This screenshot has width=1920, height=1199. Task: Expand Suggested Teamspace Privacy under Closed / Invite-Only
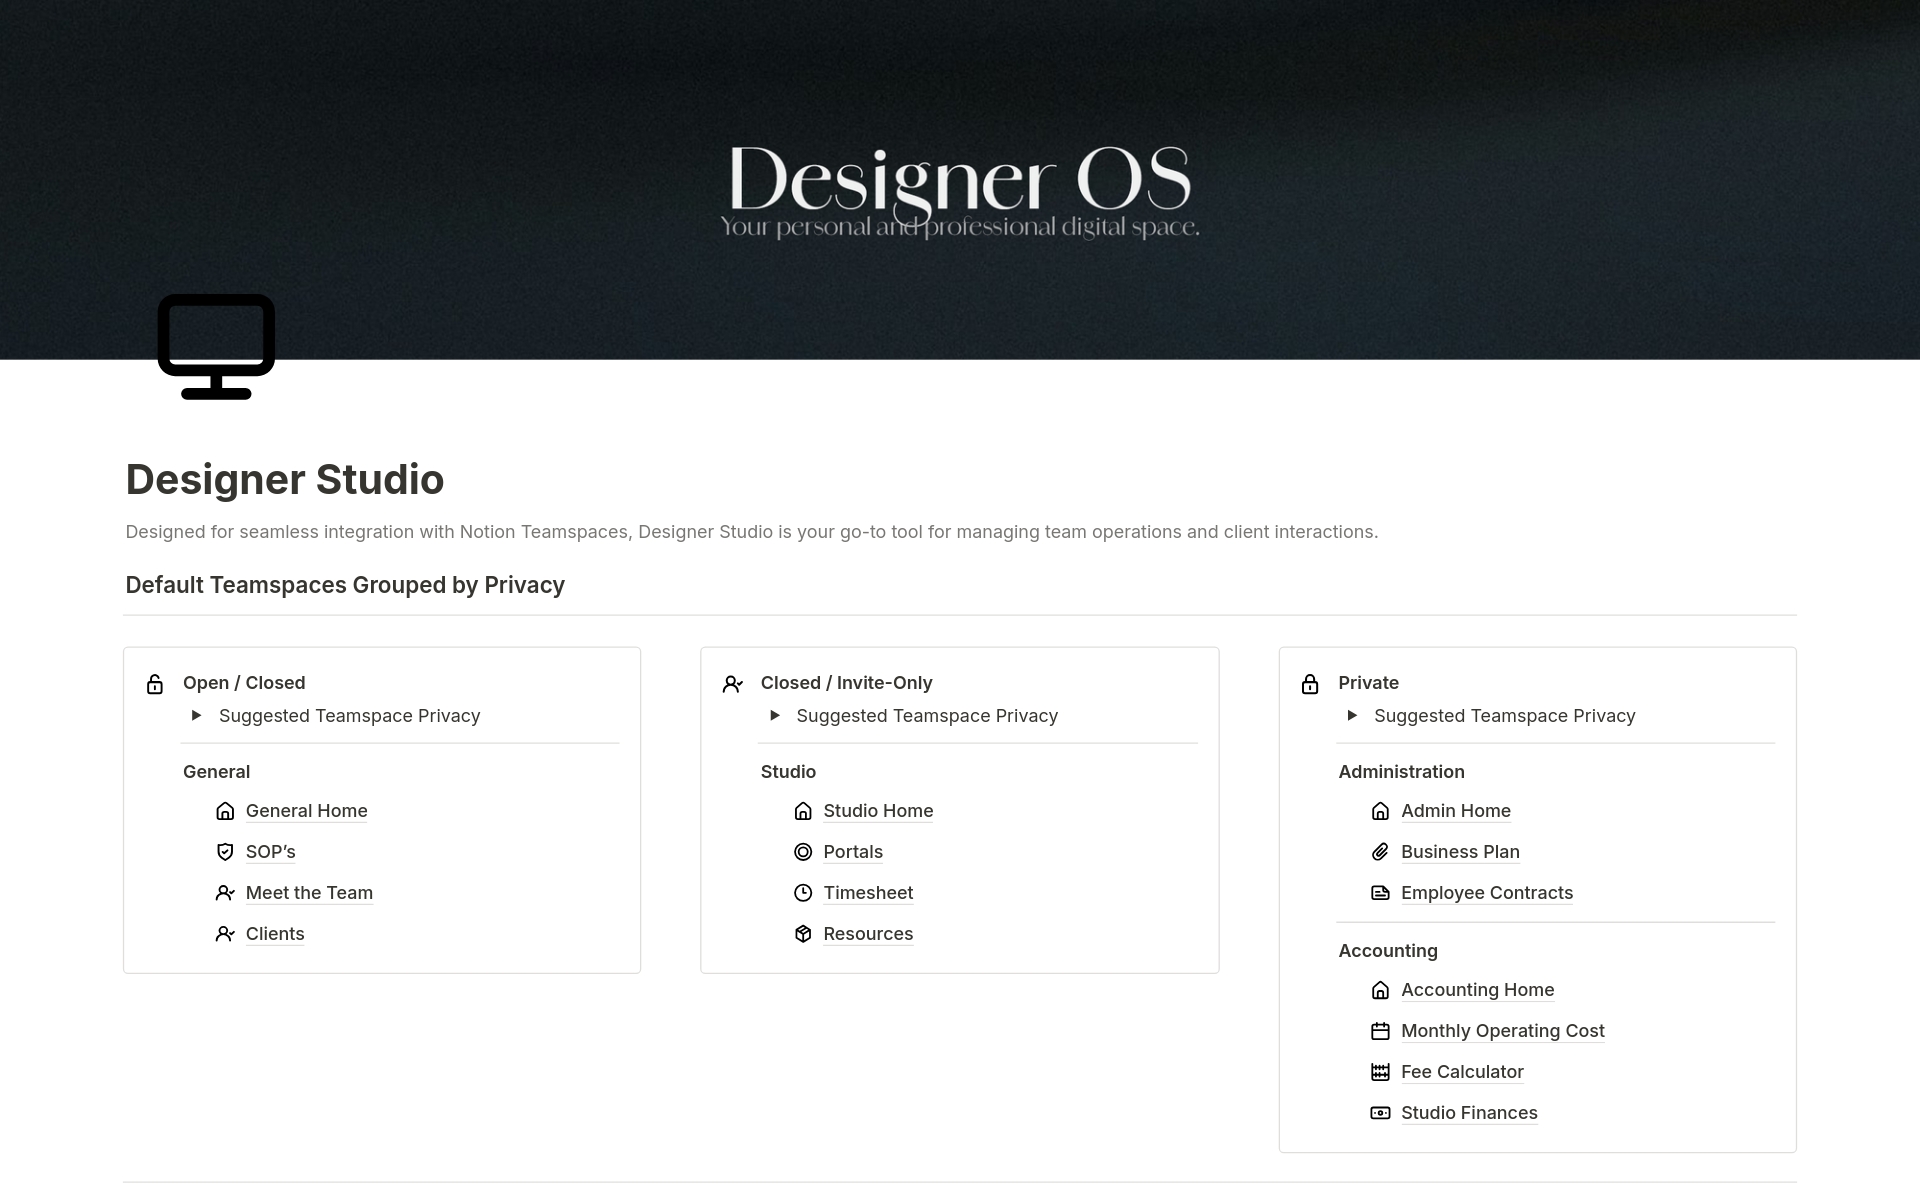[x=775, y=716]
